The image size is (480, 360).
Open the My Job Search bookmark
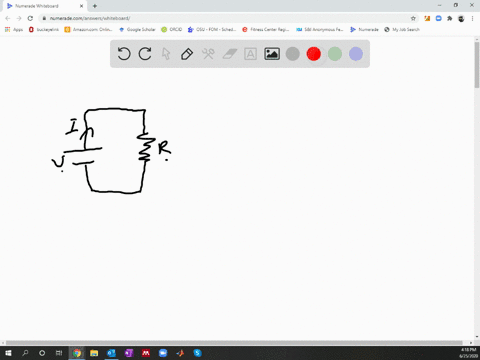coord(402,30)
